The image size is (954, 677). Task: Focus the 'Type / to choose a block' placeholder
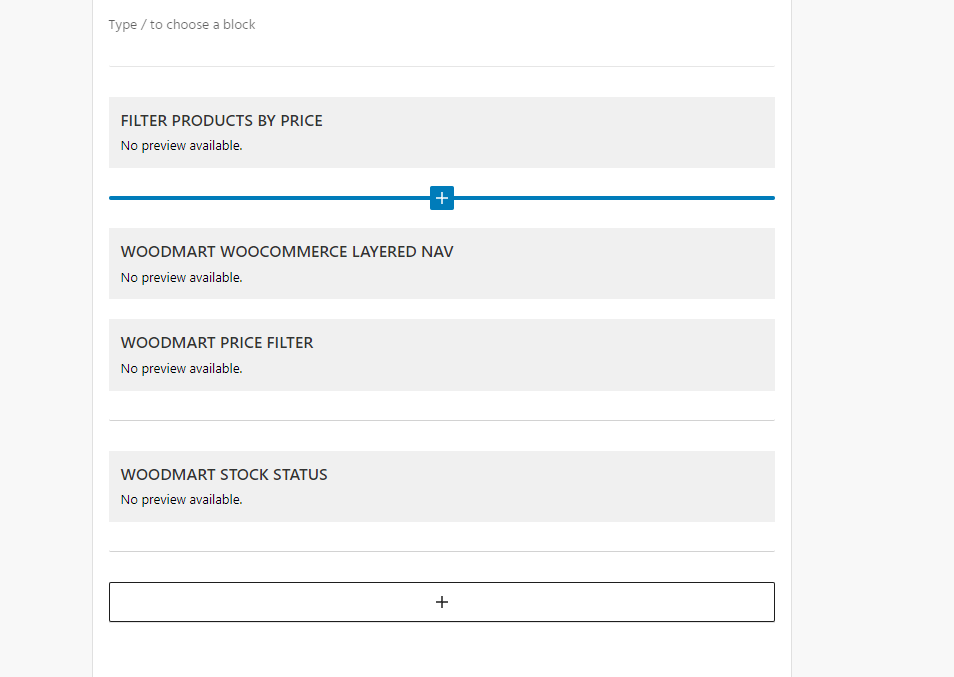point(182,24)
